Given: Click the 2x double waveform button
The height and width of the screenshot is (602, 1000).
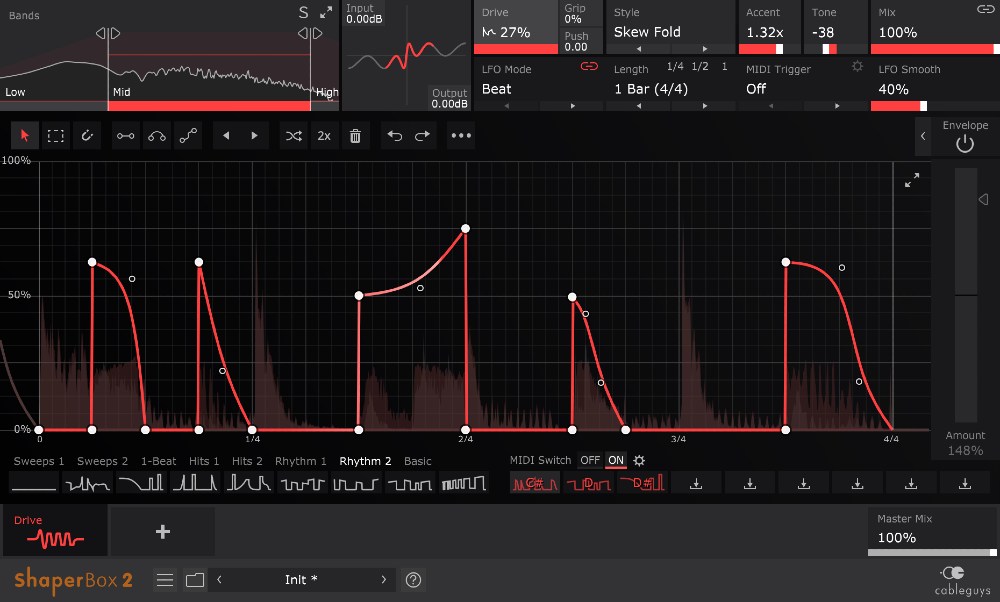Looking at the screenshot, I should coord(324,136).
